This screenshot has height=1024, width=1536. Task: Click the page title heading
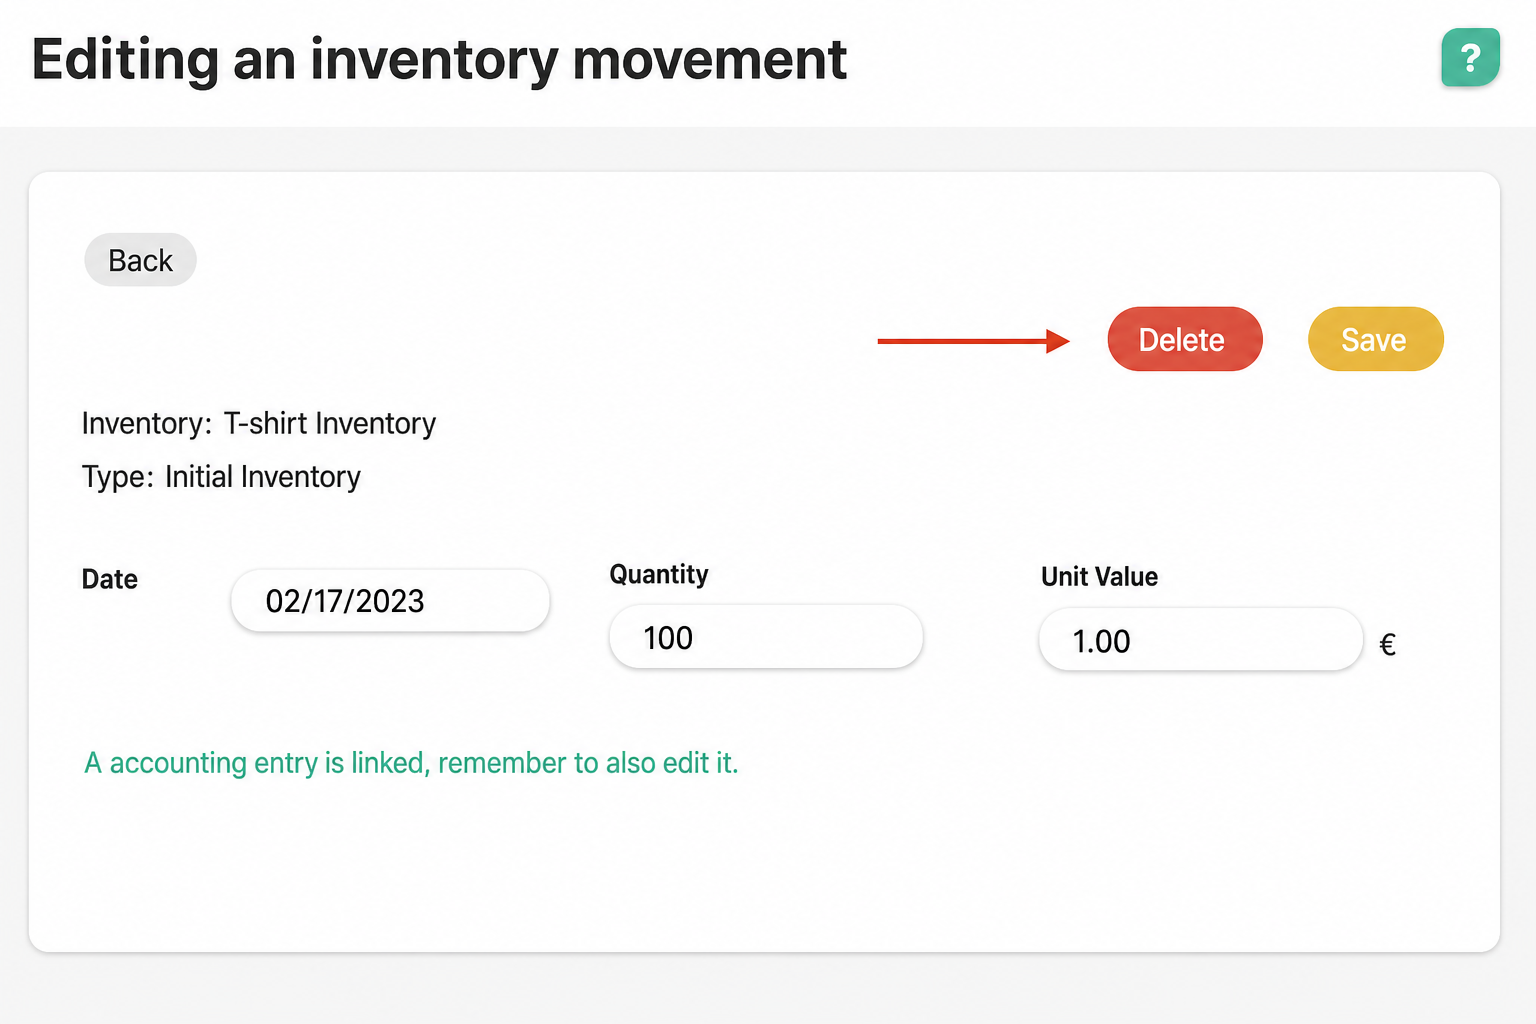439,60
